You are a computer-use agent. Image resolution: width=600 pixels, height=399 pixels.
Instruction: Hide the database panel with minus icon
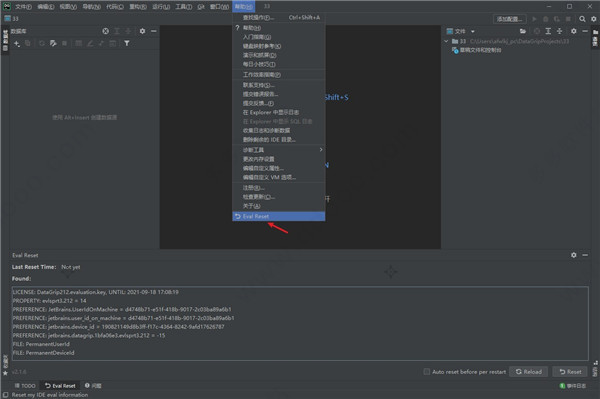(154, 31)
